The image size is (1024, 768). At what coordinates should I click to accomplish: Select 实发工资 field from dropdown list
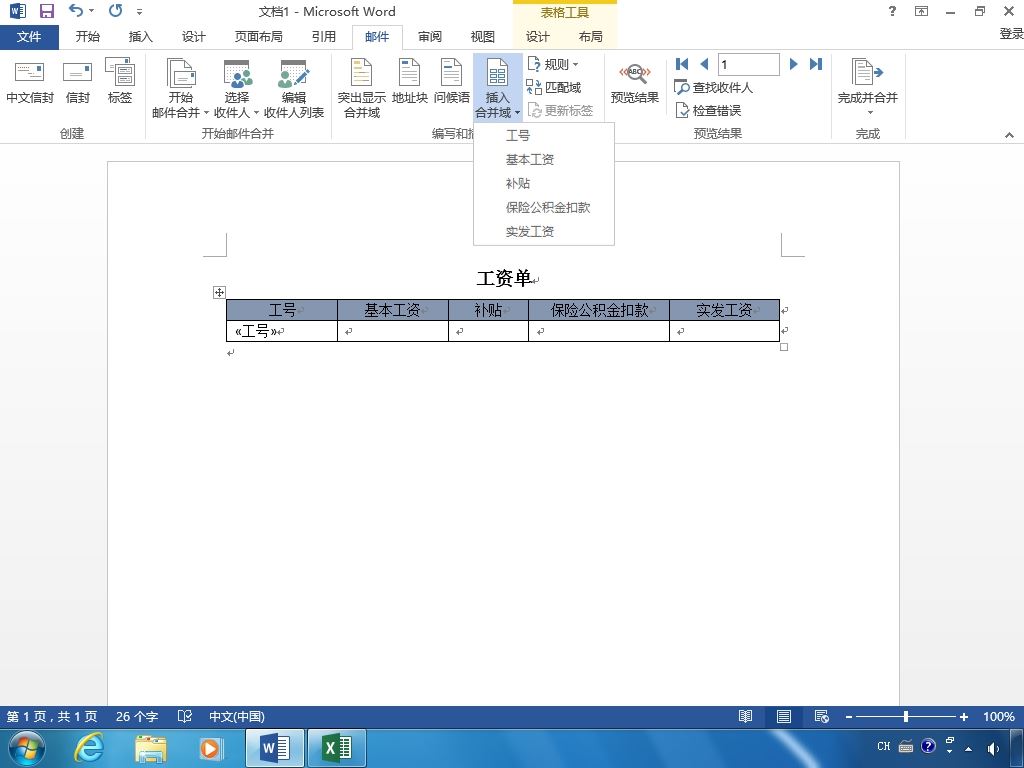click(543, 232)
